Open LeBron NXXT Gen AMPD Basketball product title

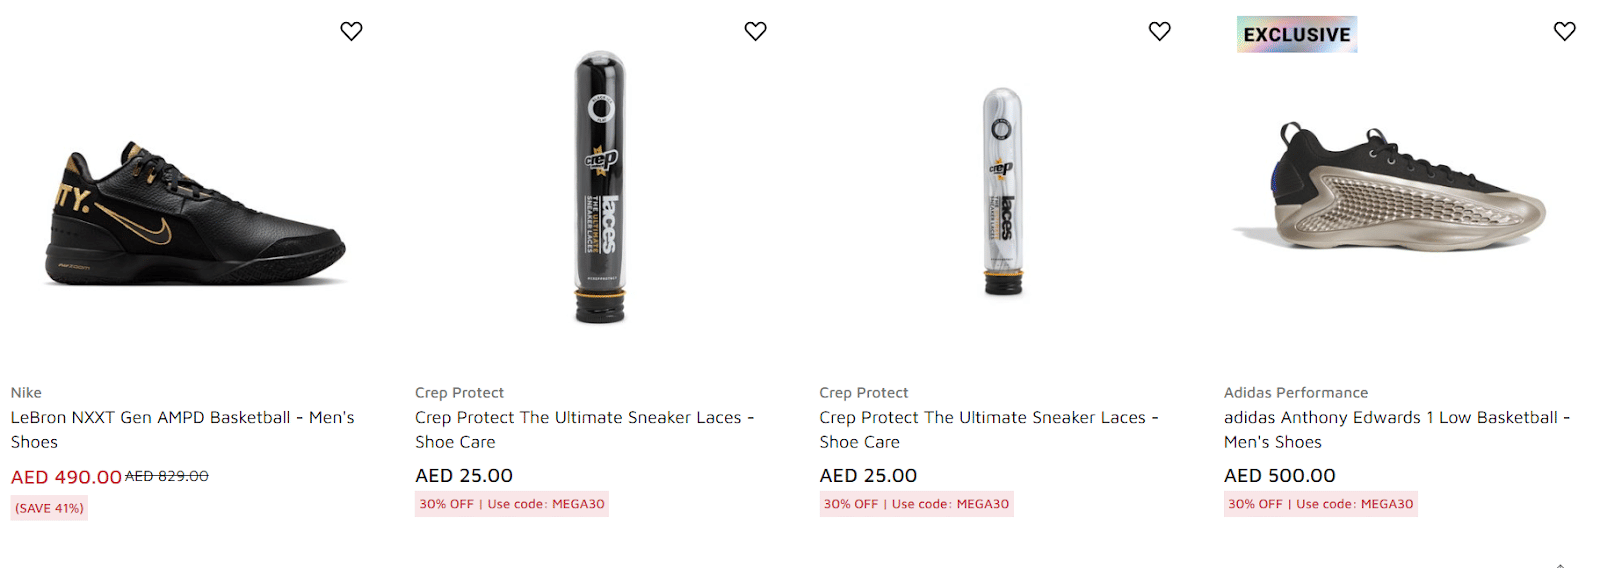point(182,429)
